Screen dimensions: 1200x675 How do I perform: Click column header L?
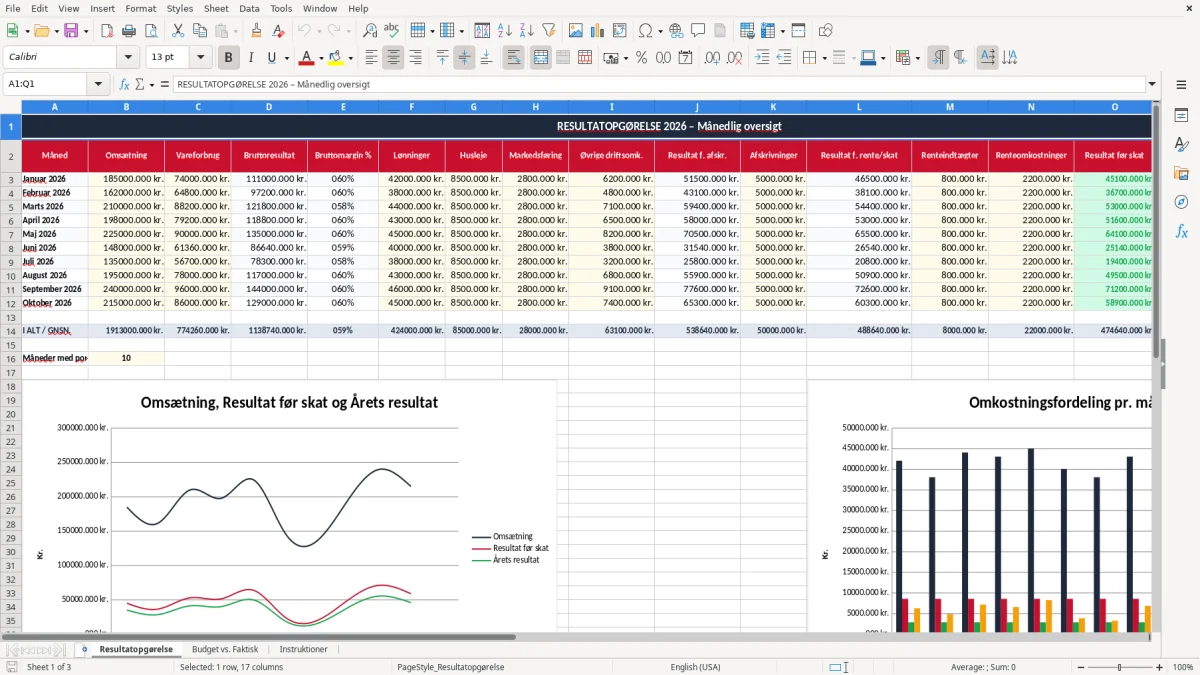coord(859,106)
